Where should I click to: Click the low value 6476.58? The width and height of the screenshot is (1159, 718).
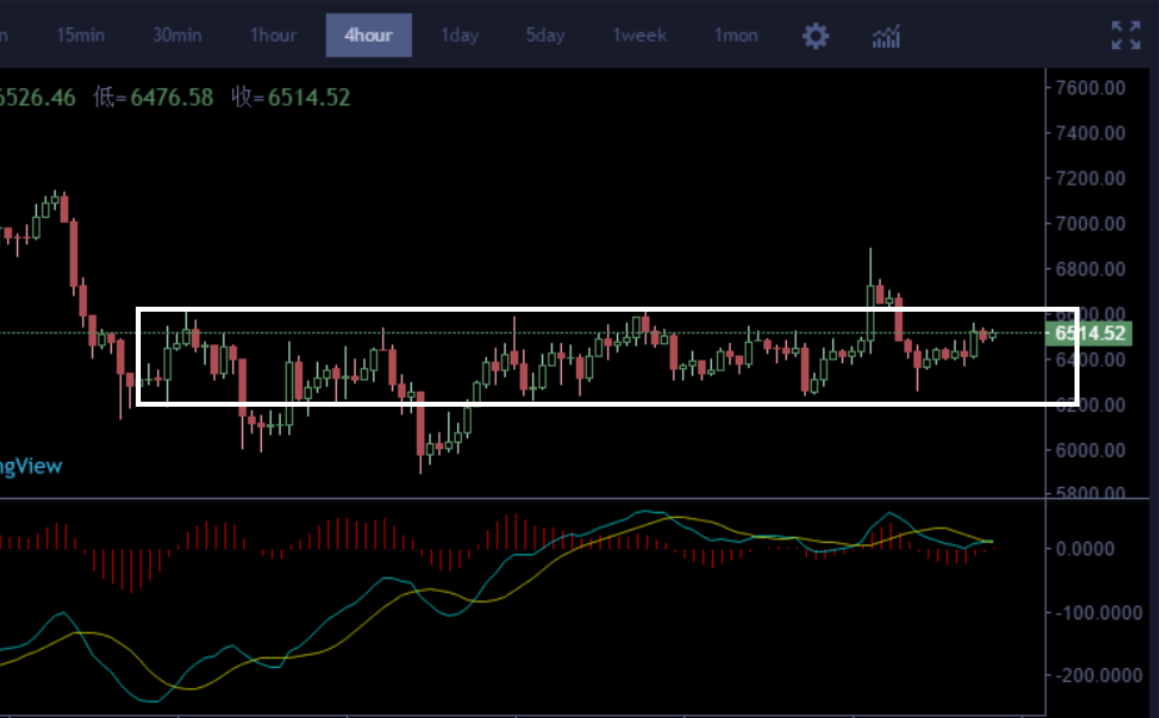[x=171, y=98]
